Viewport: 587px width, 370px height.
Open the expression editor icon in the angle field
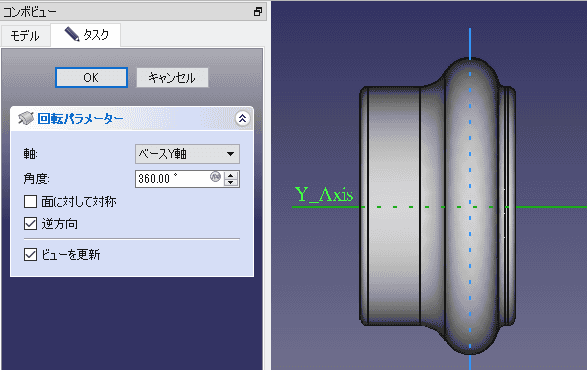click(215, 176)
